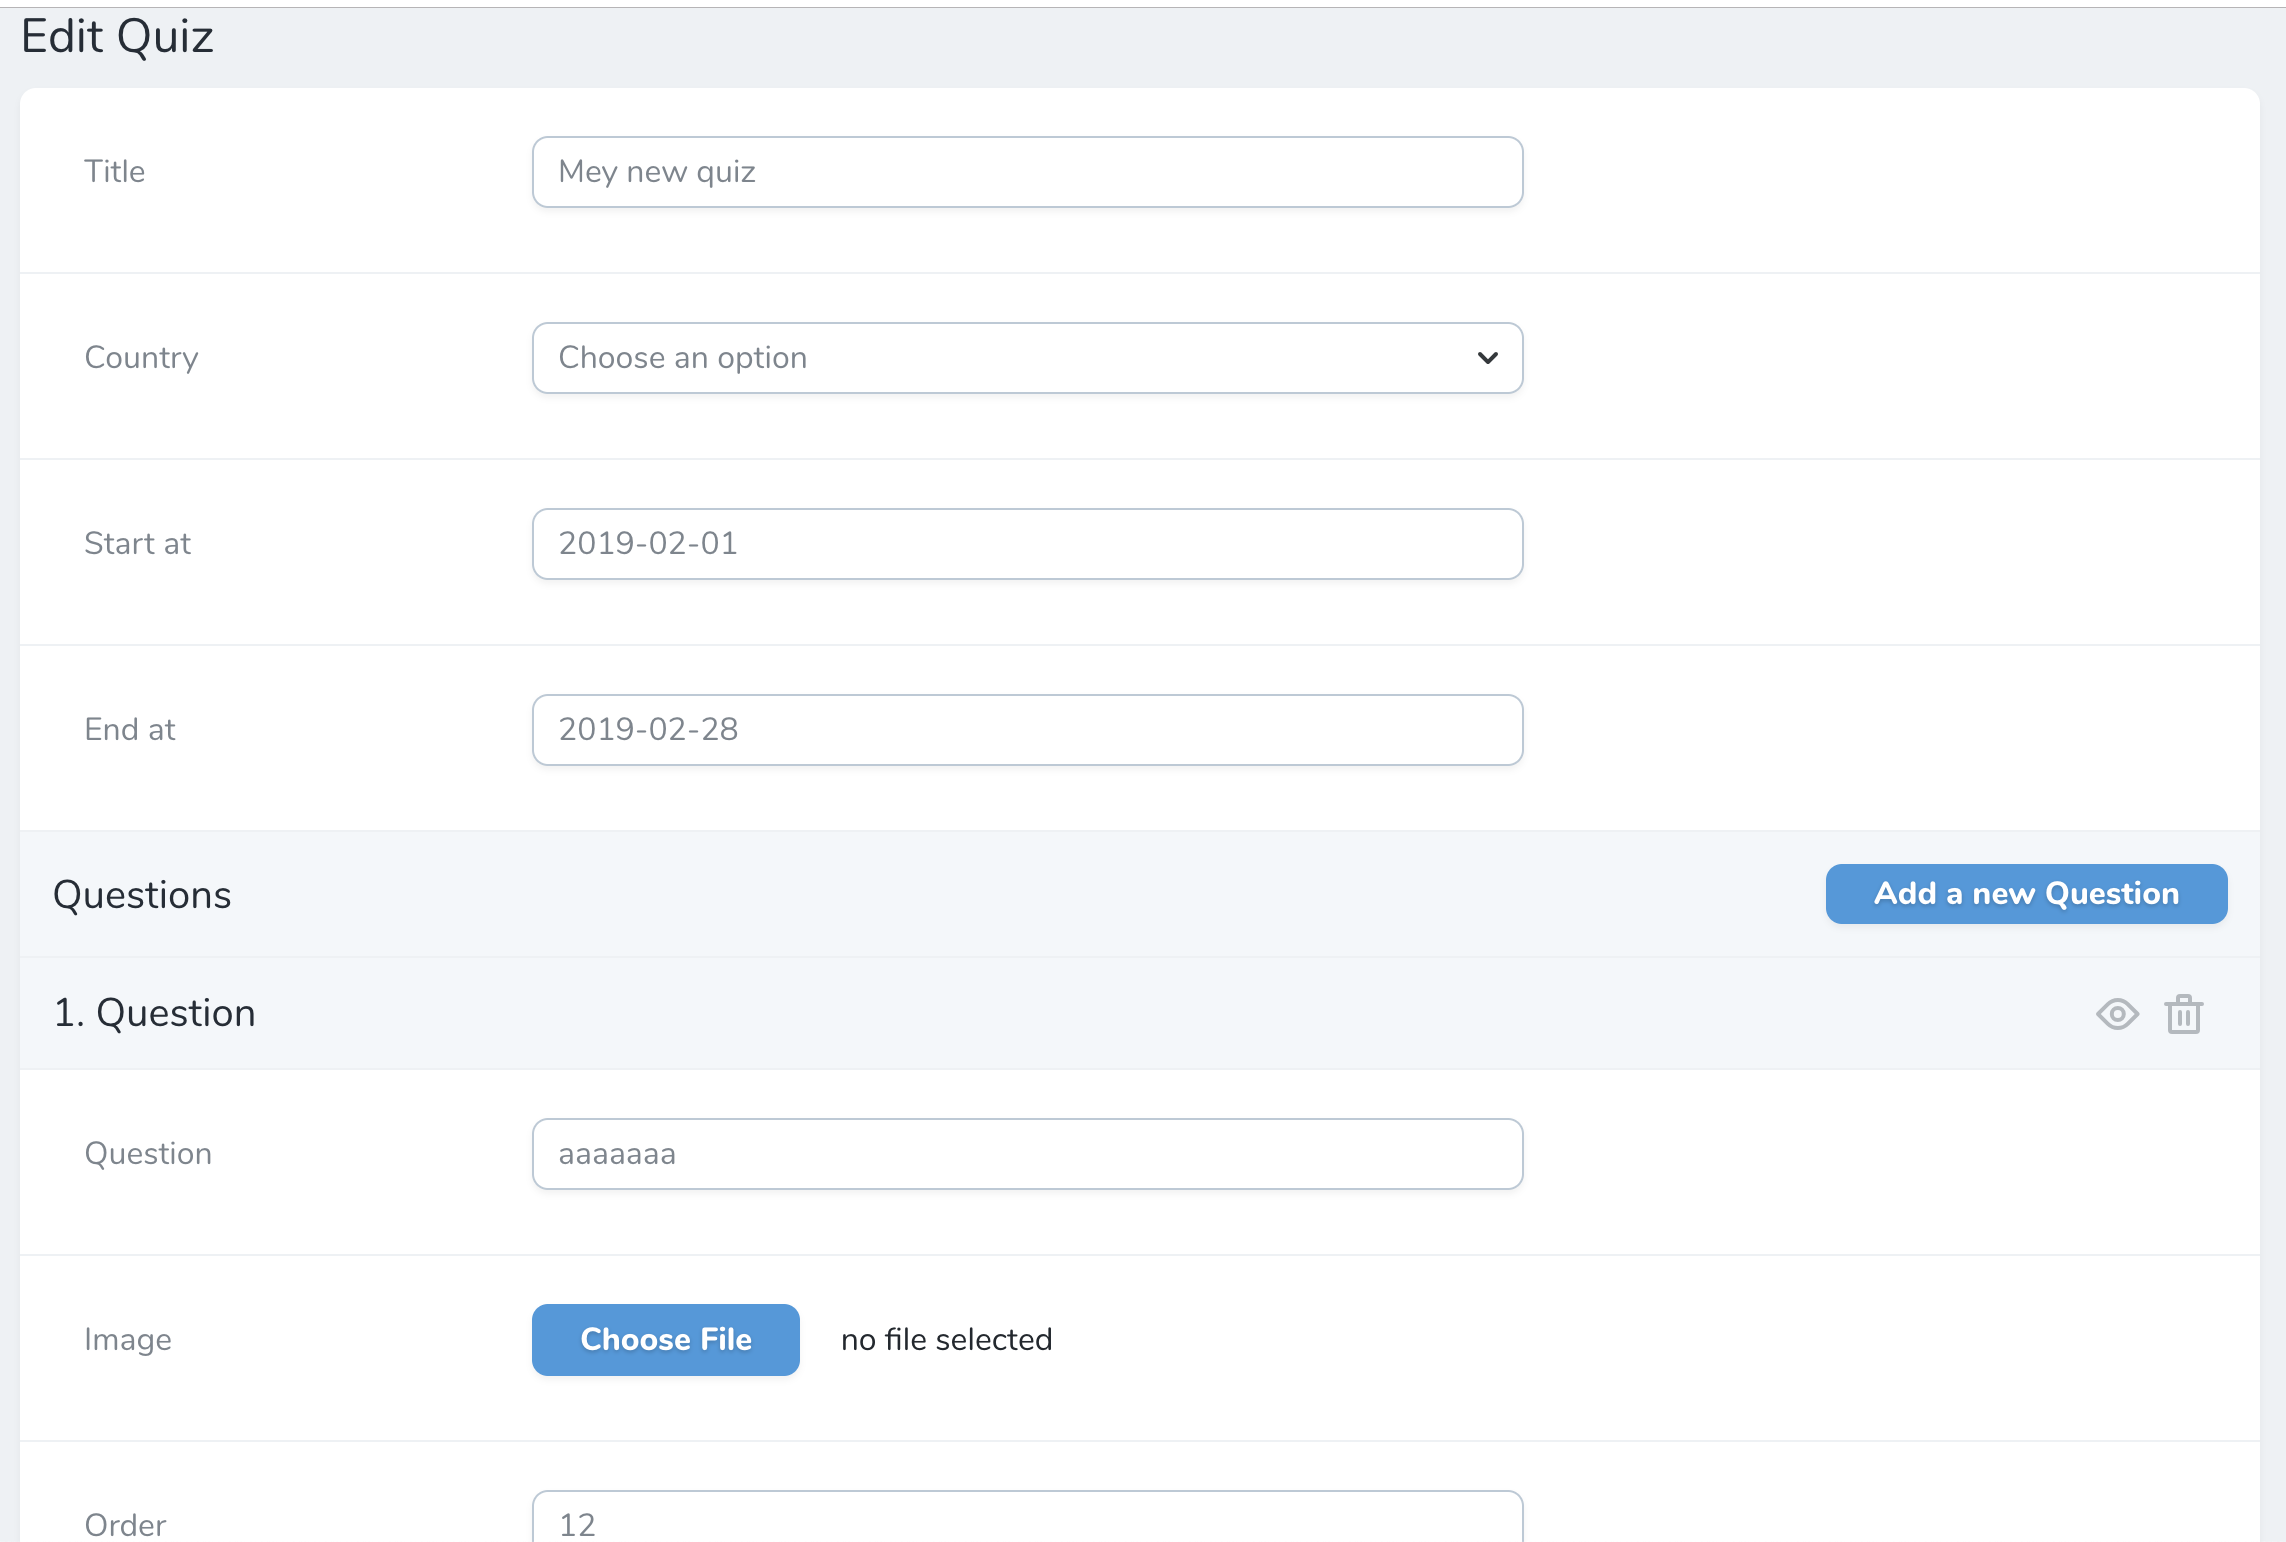The height and width of the screenshot is (1542, 2286).
Task: Click the 'Image' field label
Action: click(x=128, y=1340)
